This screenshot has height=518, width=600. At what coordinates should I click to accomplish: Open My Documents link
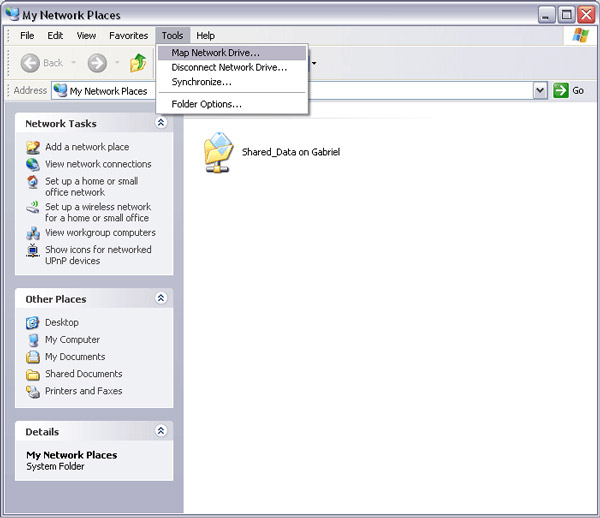click(75, 357)
